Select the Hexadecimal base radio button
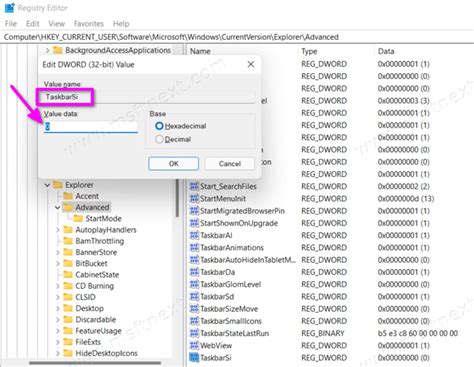Screen dimensions: 474x367 pos(159,126)
